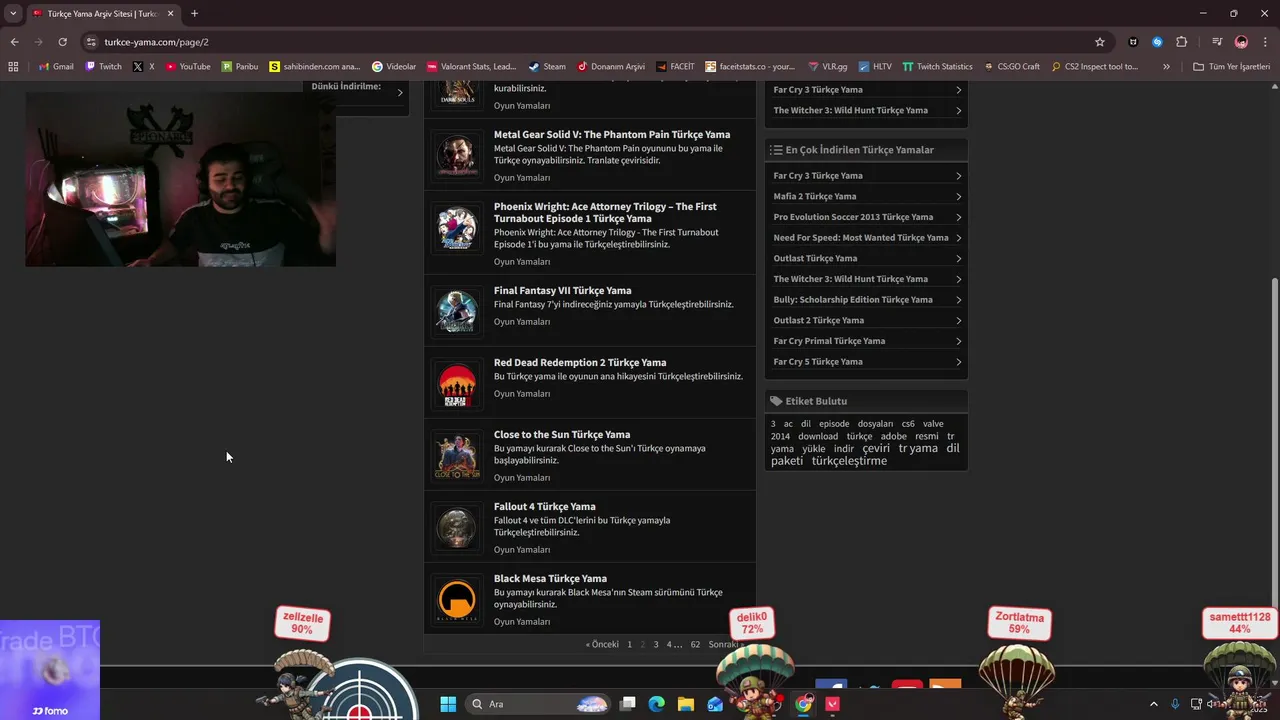1280x720 pixels.
Task: Open the Chrome profile avatar
Action: pyautogui.click(x=1241, y=42)
